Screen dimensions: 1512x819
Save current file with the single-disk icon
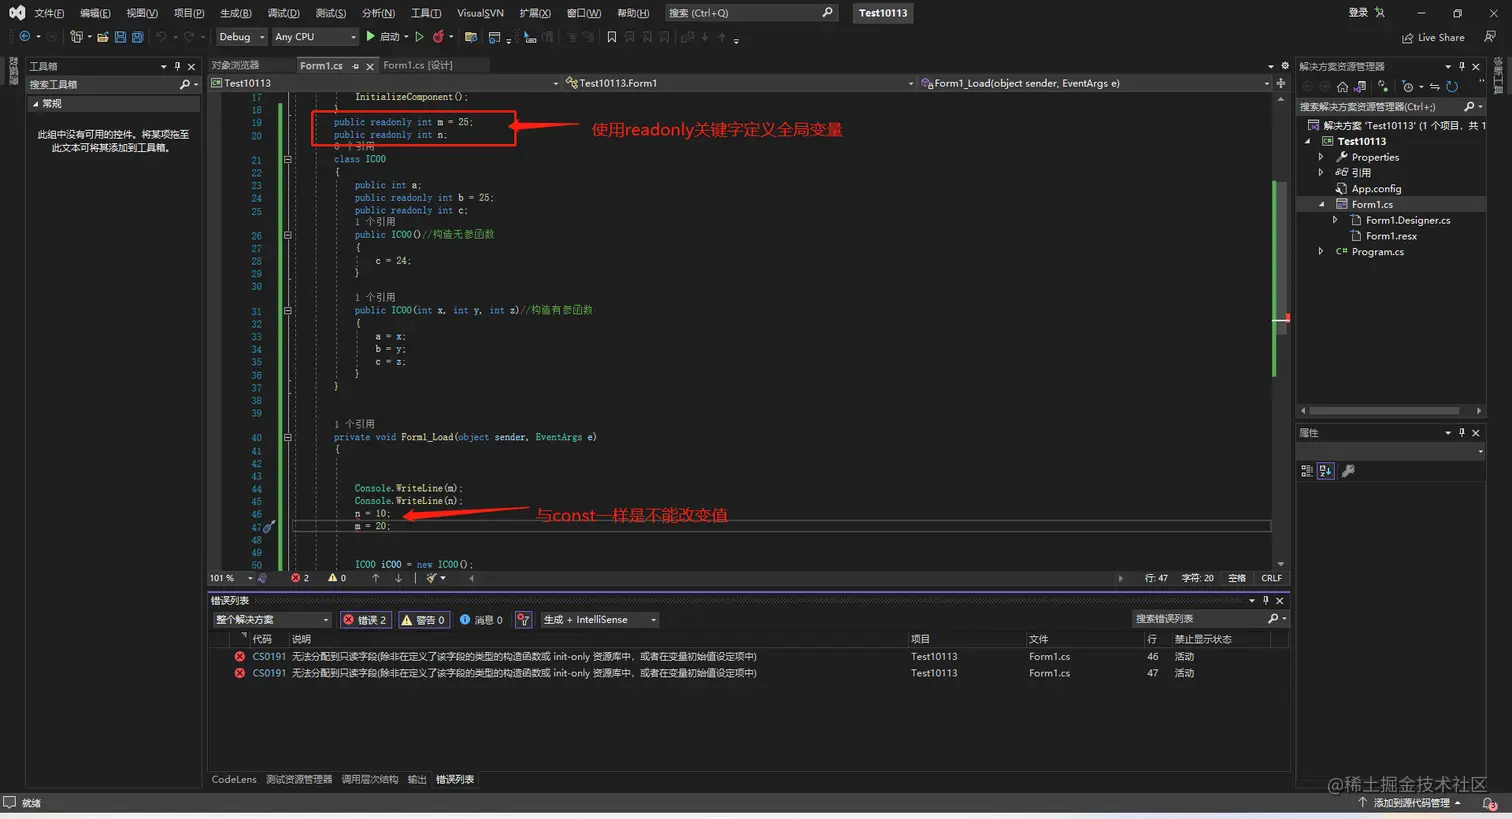click(x=120, y=37)
